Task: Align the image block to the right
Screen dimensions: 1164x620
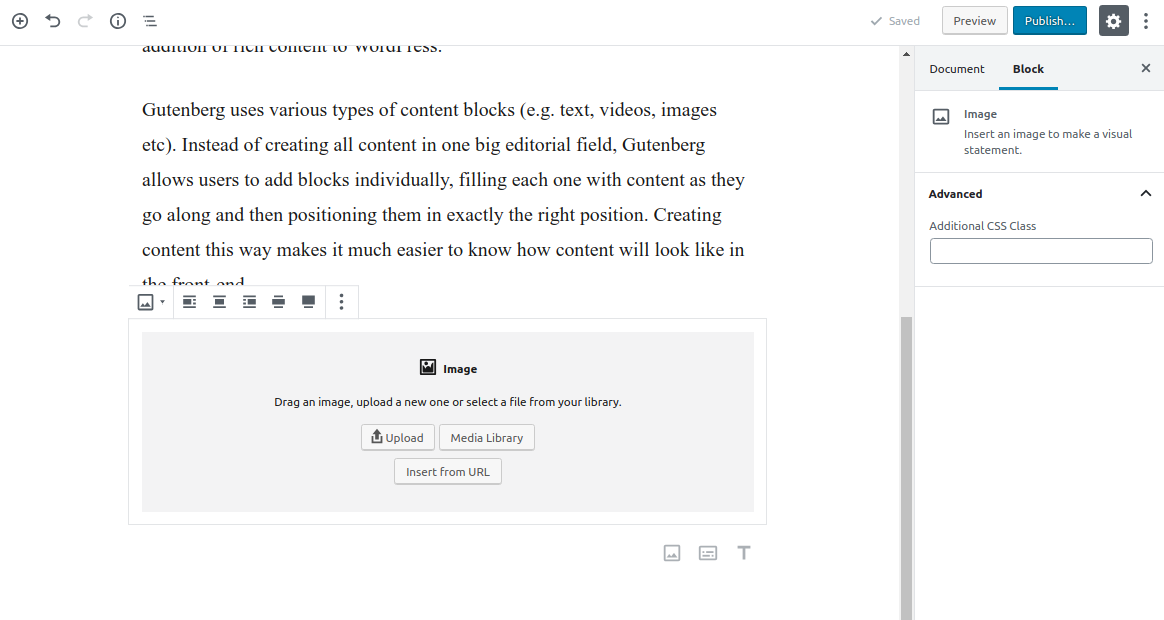Action: click(x=249, y=301)
